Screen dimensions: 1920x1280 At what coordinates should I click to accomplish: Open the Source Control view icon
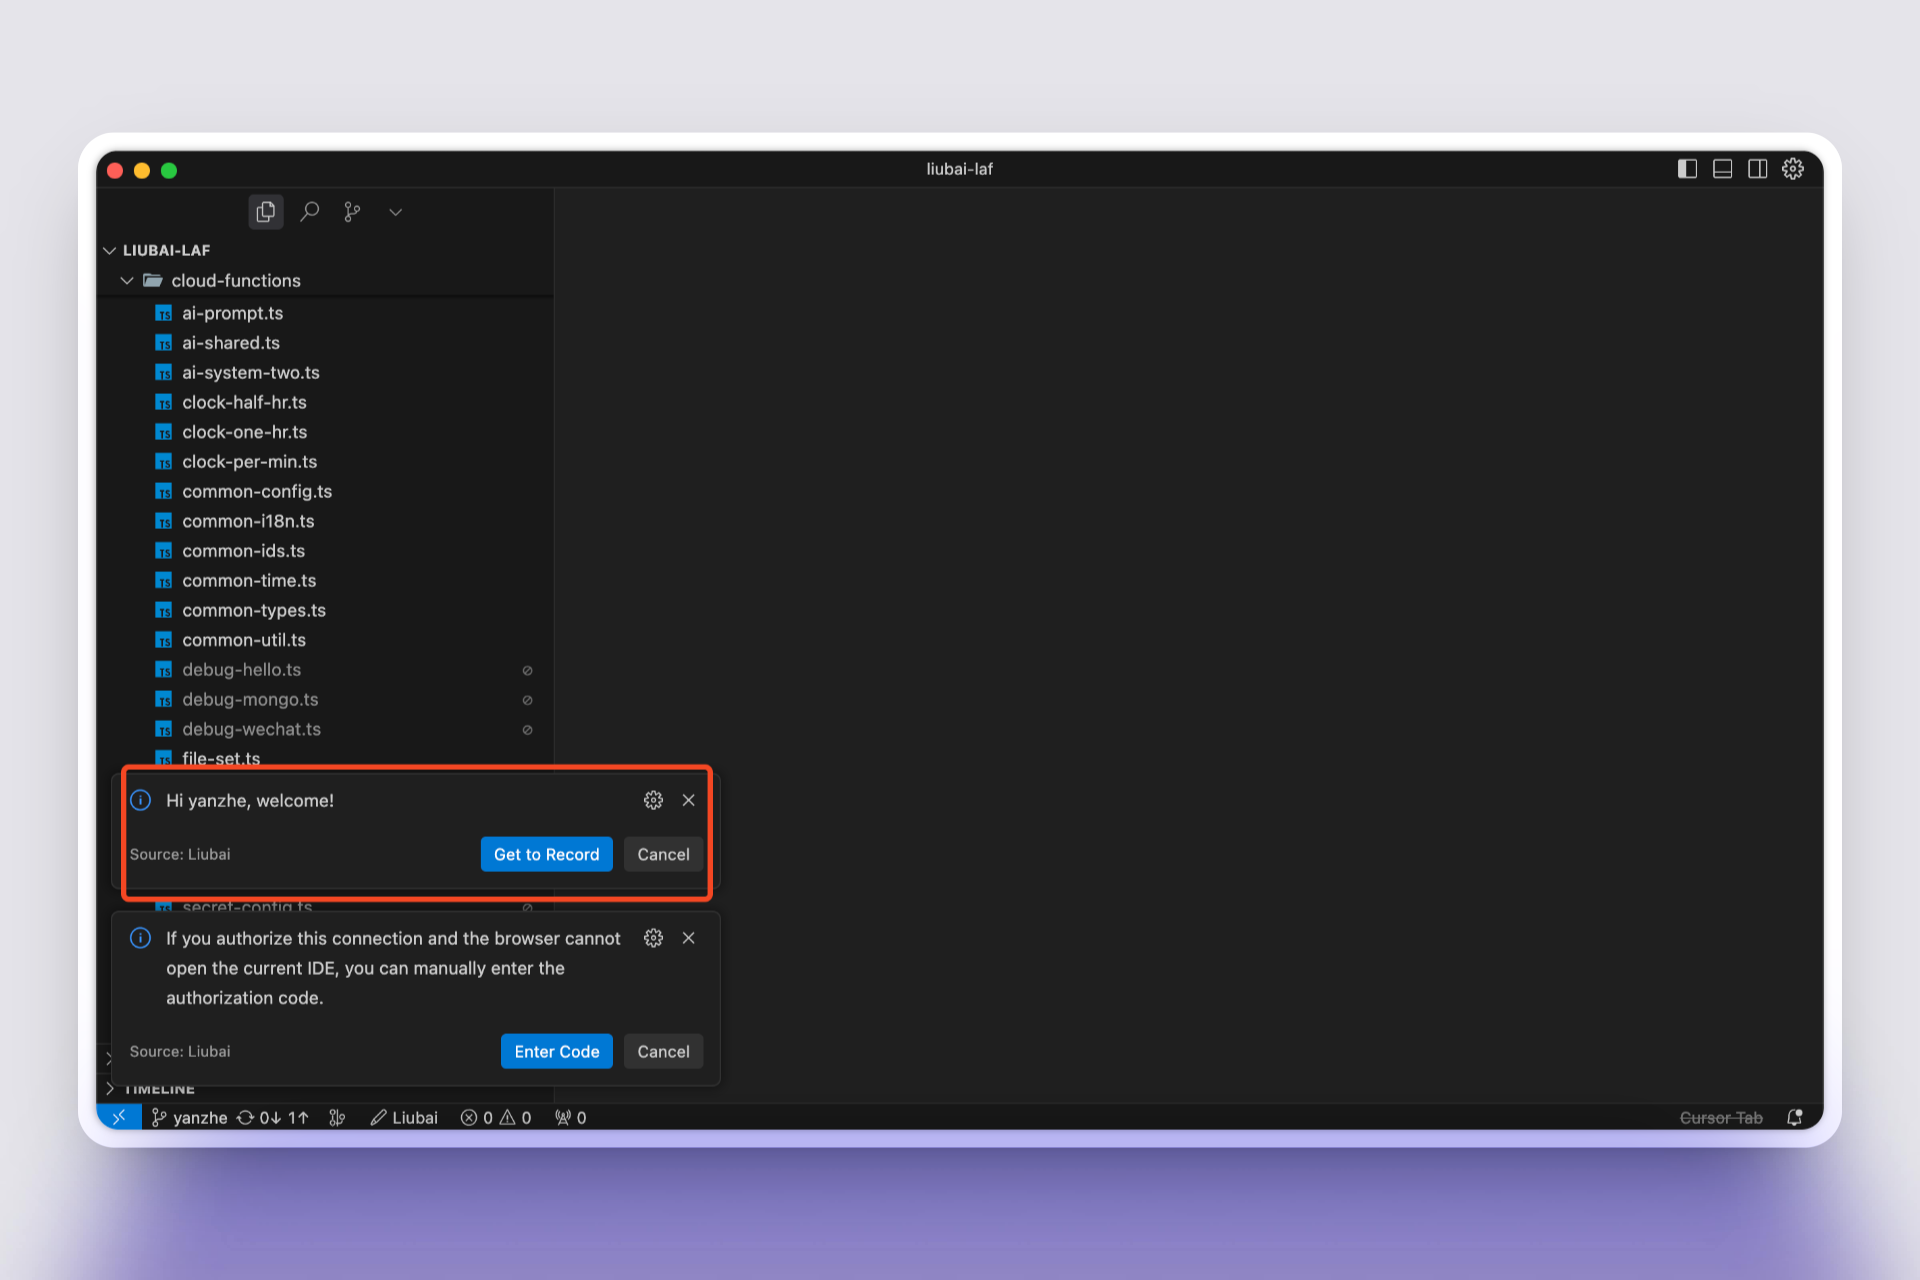click(352, 212)
